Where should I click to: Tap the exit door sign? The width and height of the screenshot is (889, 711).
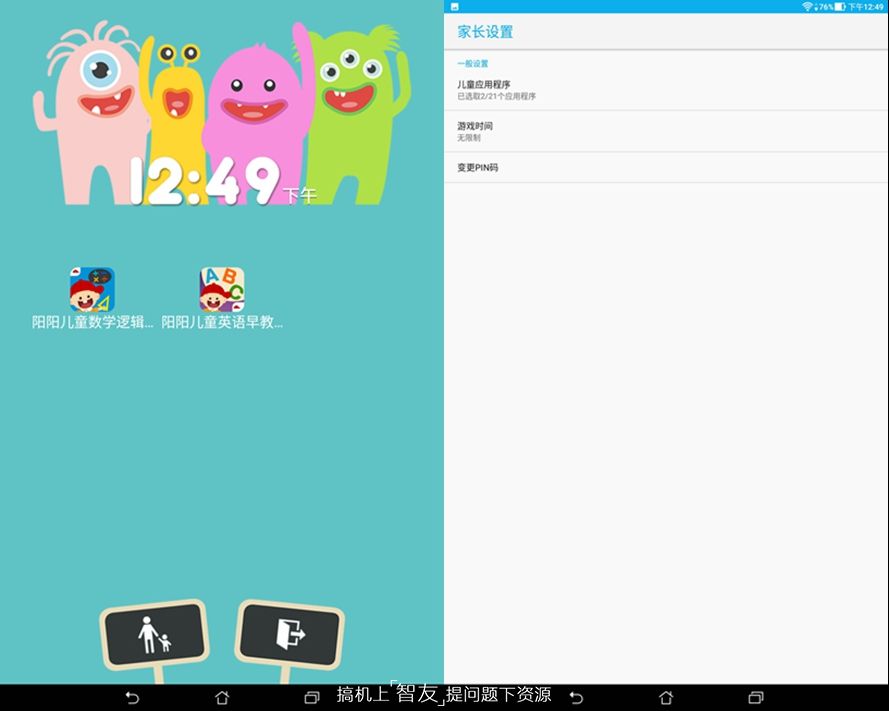point(290,634)
